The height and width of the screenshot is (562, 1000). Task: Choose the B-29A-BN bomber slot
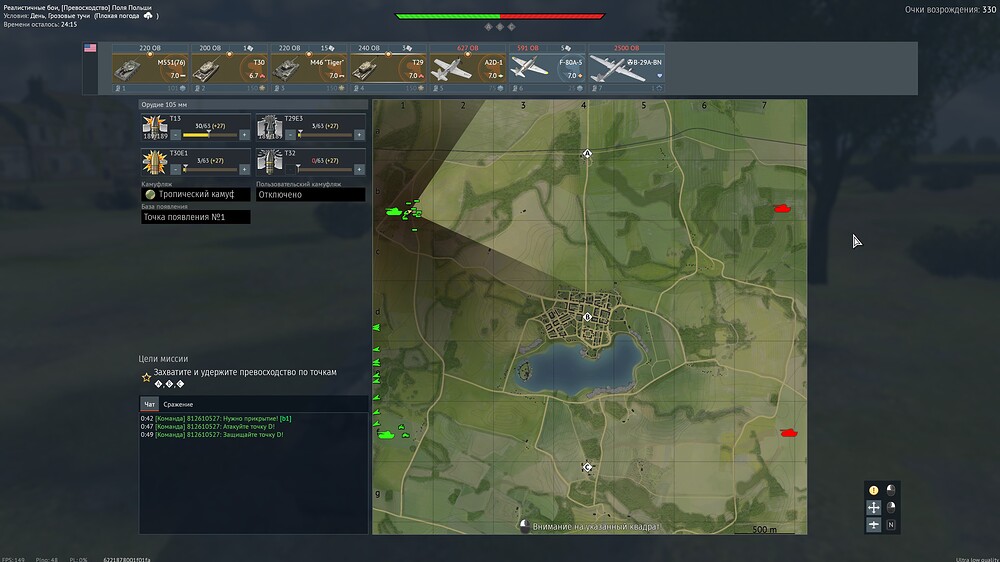pyautogui.click(x=627, y=68)
